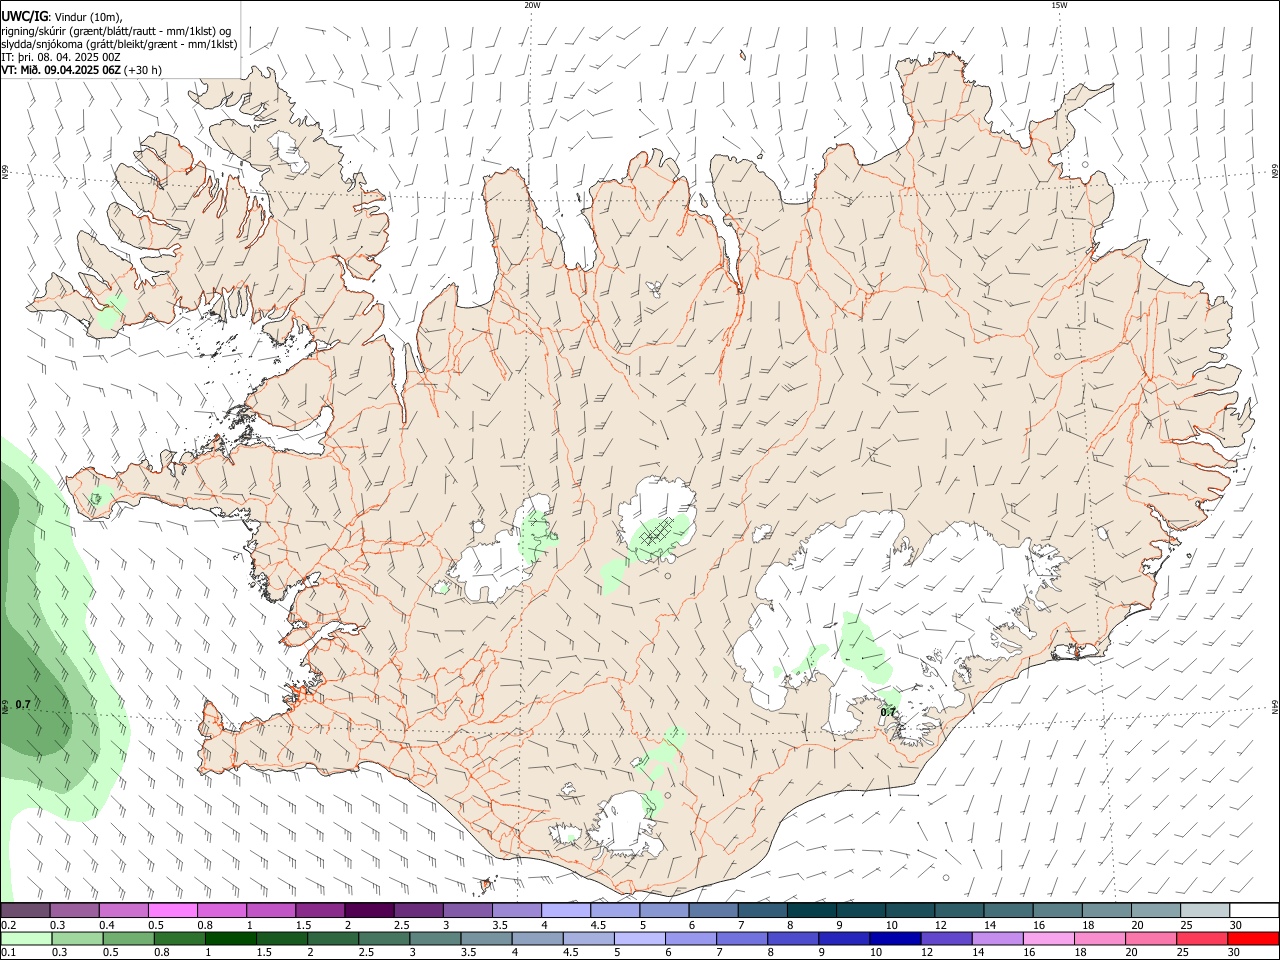
Task: Click the 'IT: þri. 08. 04. 2025 00Z' line
Action: pos(61,57)
